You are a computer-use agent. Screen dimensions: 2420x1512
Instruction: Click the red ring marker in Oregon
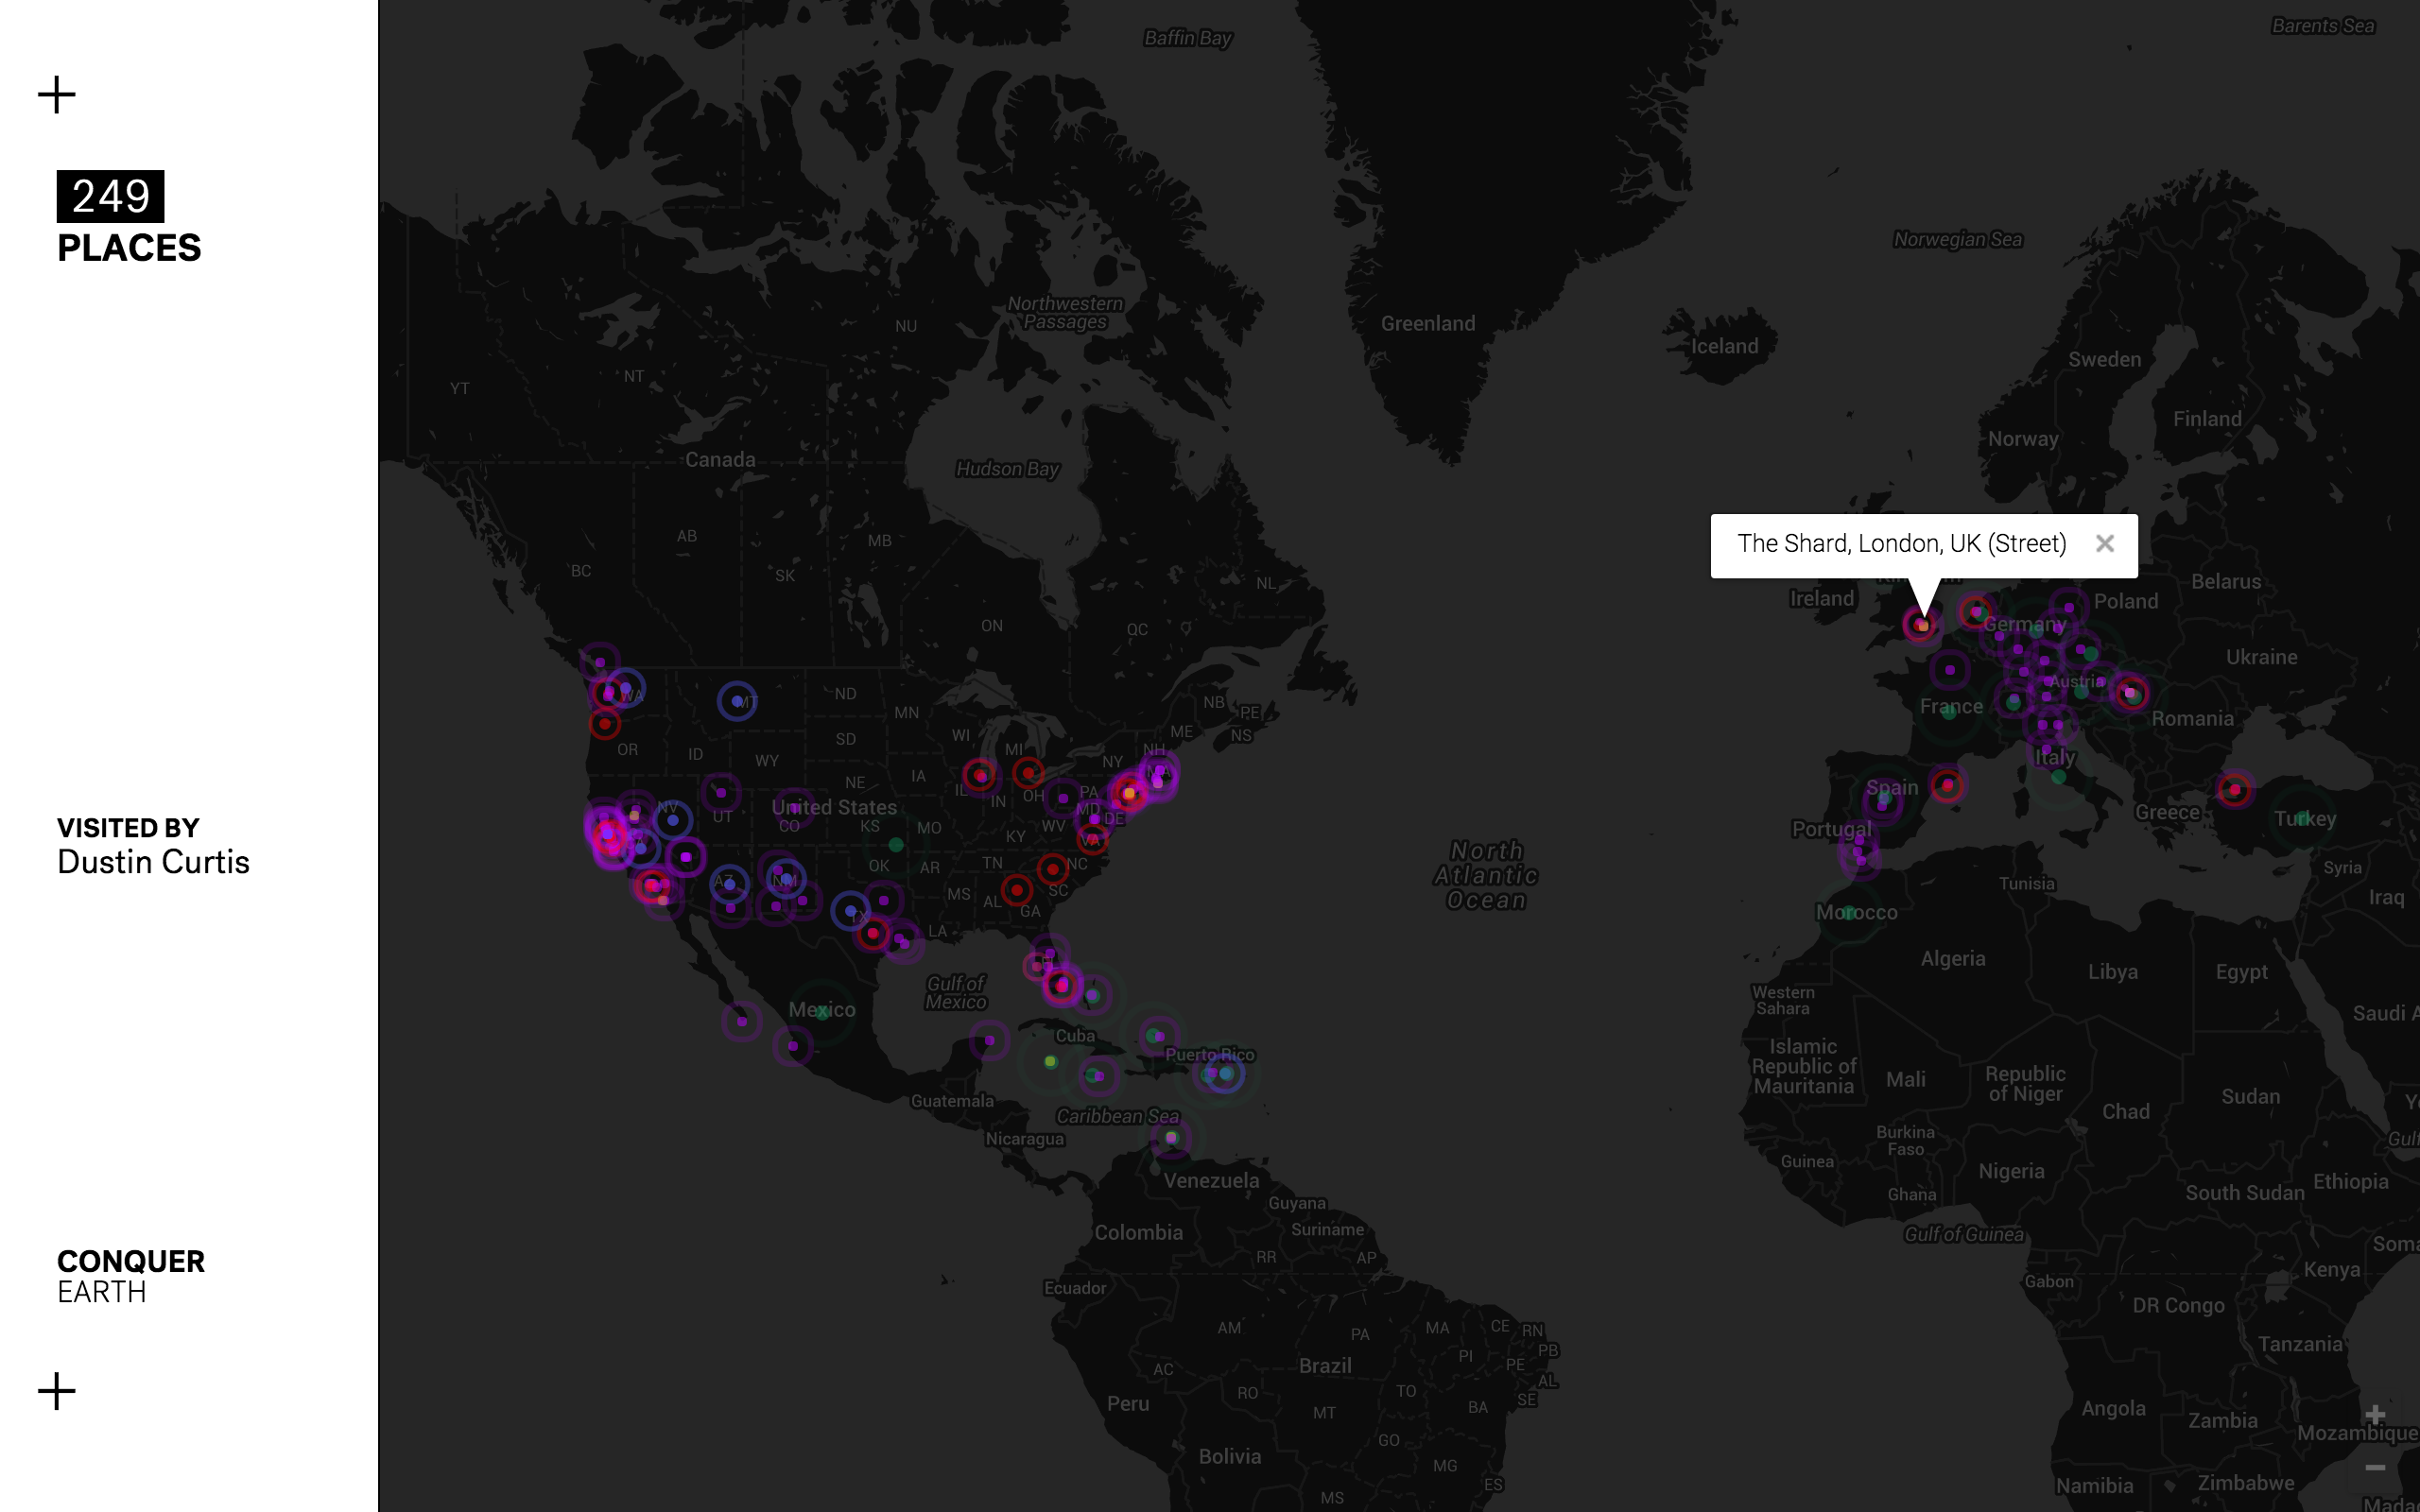click(604, 724)
